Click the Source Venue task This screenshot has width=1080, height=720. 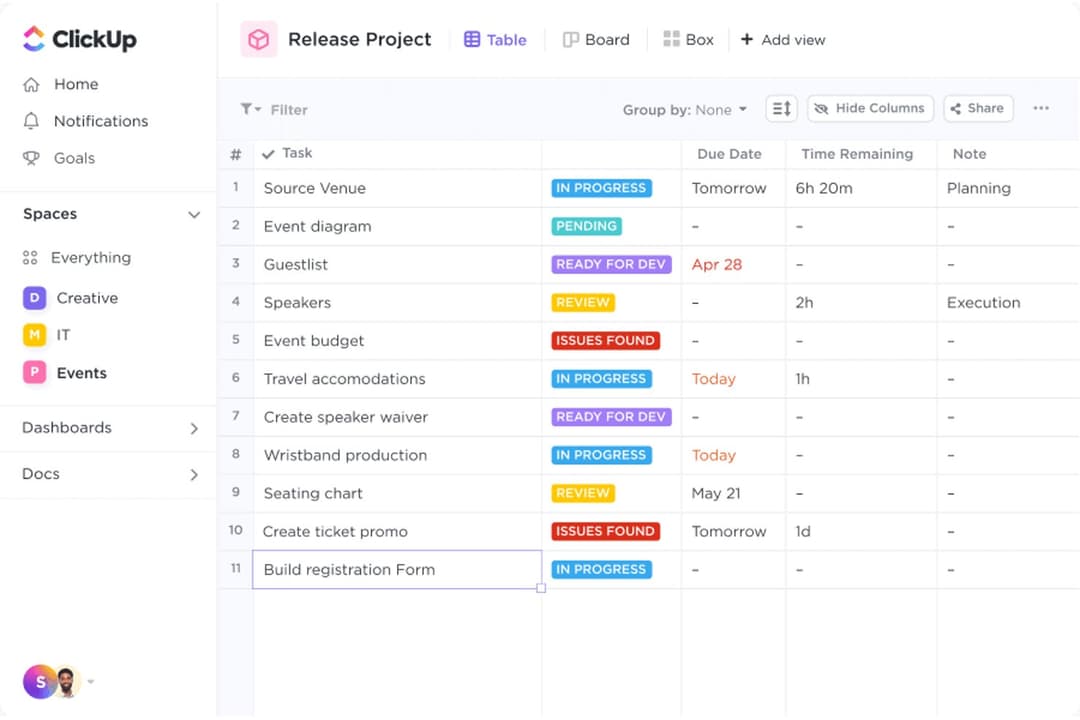[x=315, y=188]
